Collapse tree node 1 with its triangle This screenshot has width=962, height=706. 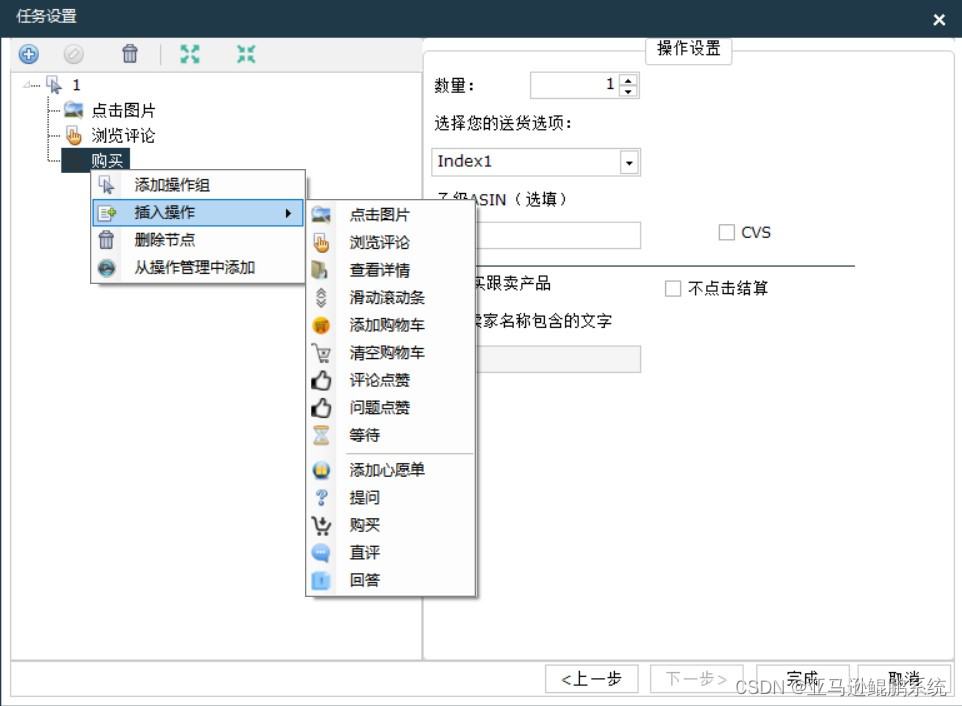[x=28, y=85]
